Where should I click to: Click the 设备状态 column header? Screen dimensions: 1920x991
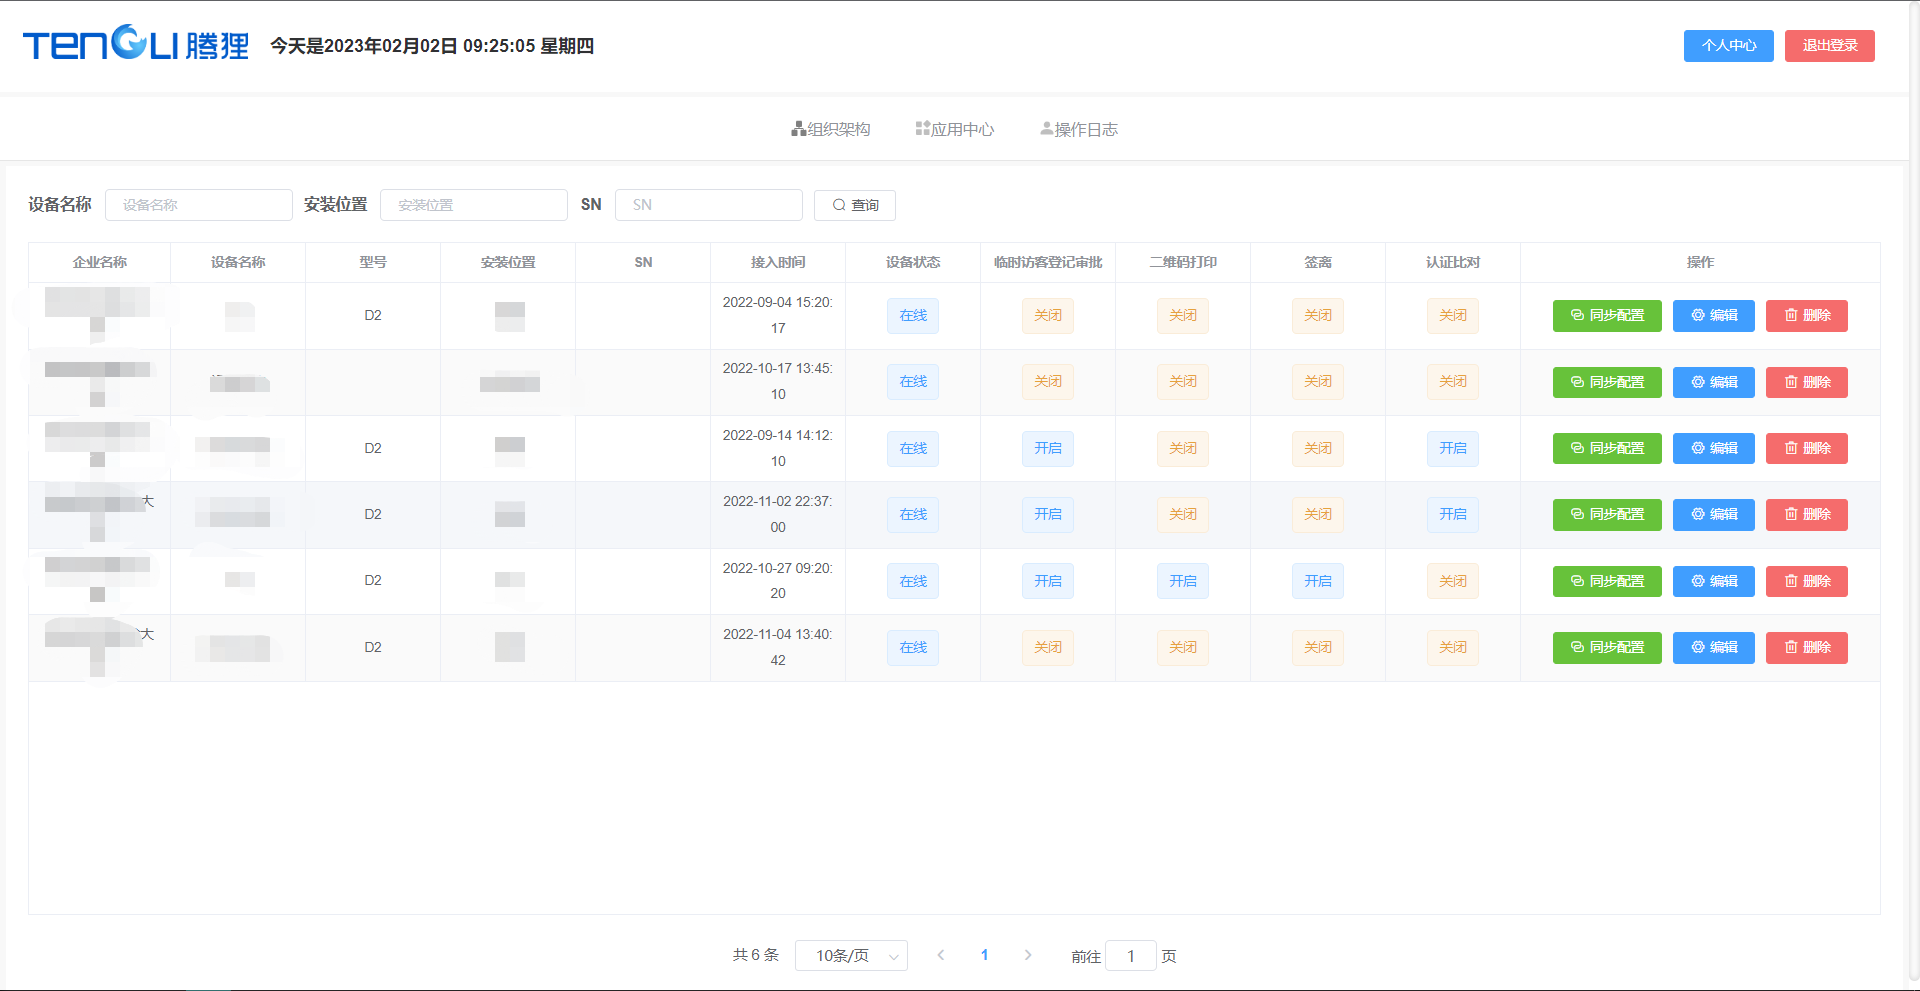point(913,262)
